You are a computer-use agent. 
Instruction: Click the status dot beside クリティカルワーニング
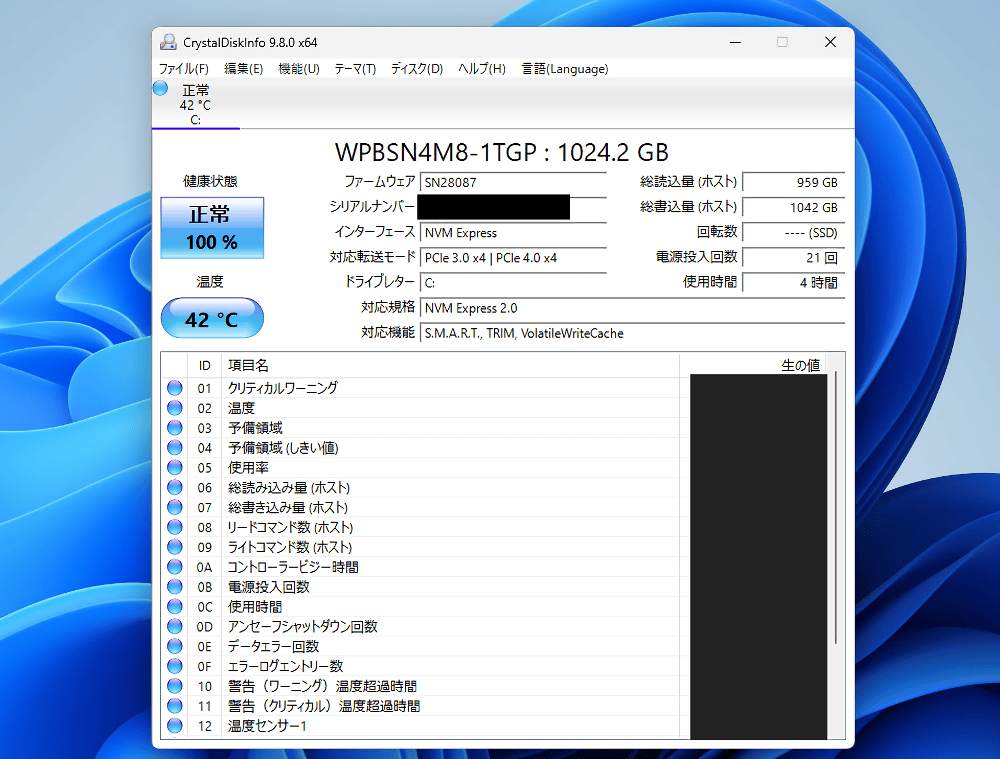(x=174, y=388)
